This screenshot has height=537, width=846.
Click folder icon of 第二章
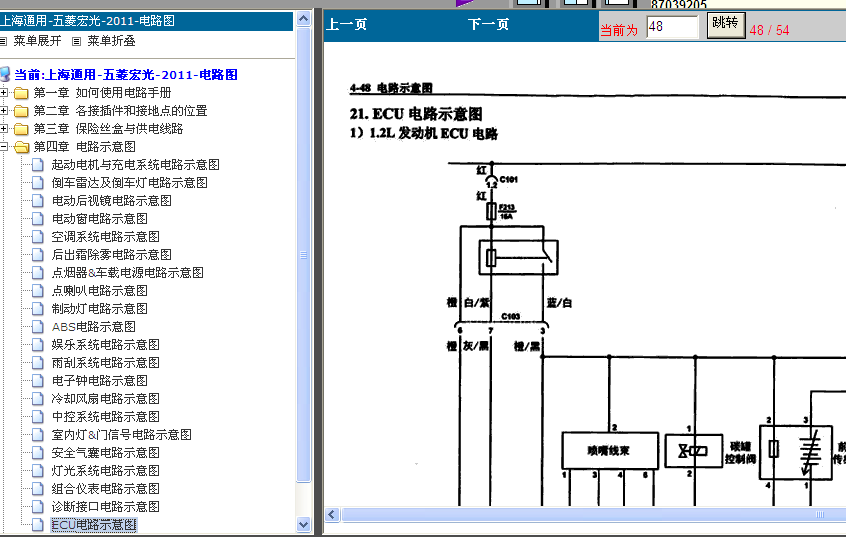point(21,111)
